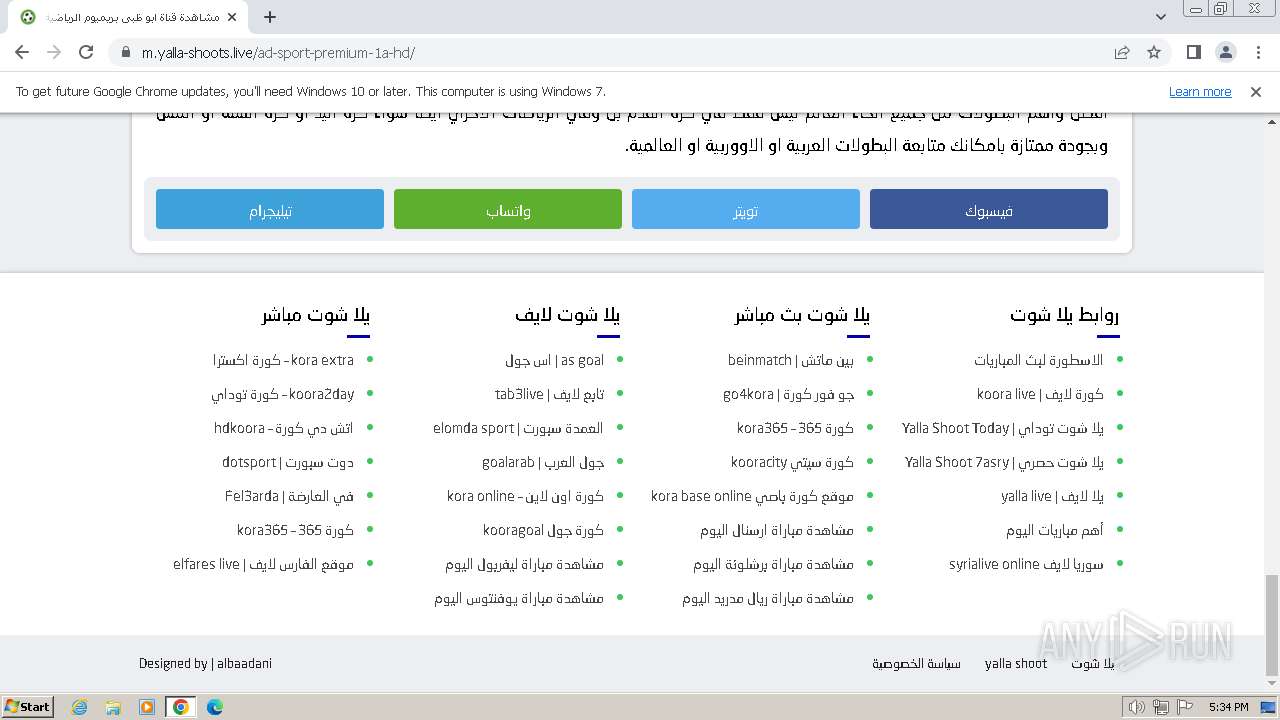The width and height of the screenshot is (1280, 720).
Task: Go back to the previous page
Action: (22, 52)
